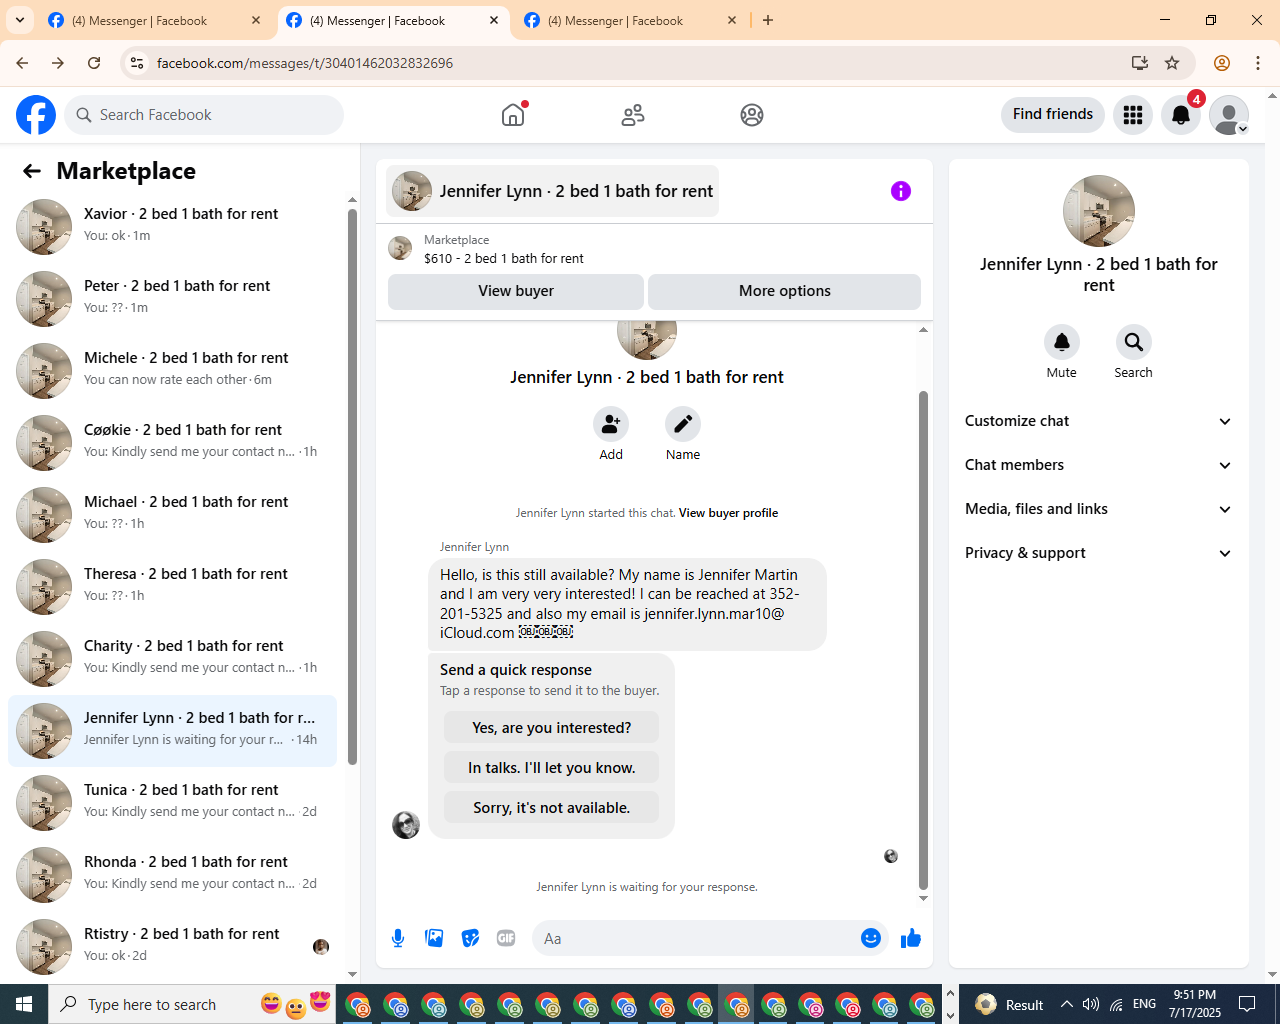Expand Chat members section

[1098, 465]
